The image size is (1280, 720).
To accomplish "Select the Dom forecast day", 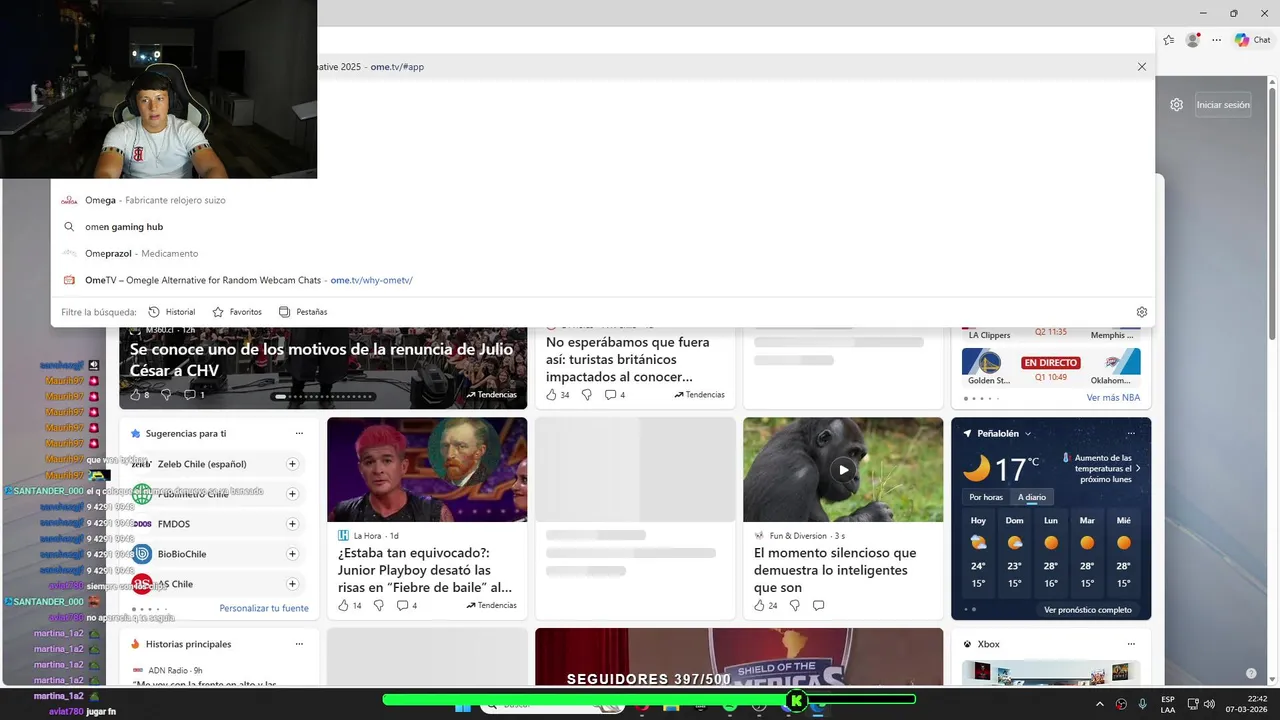I will (1014, 554).
